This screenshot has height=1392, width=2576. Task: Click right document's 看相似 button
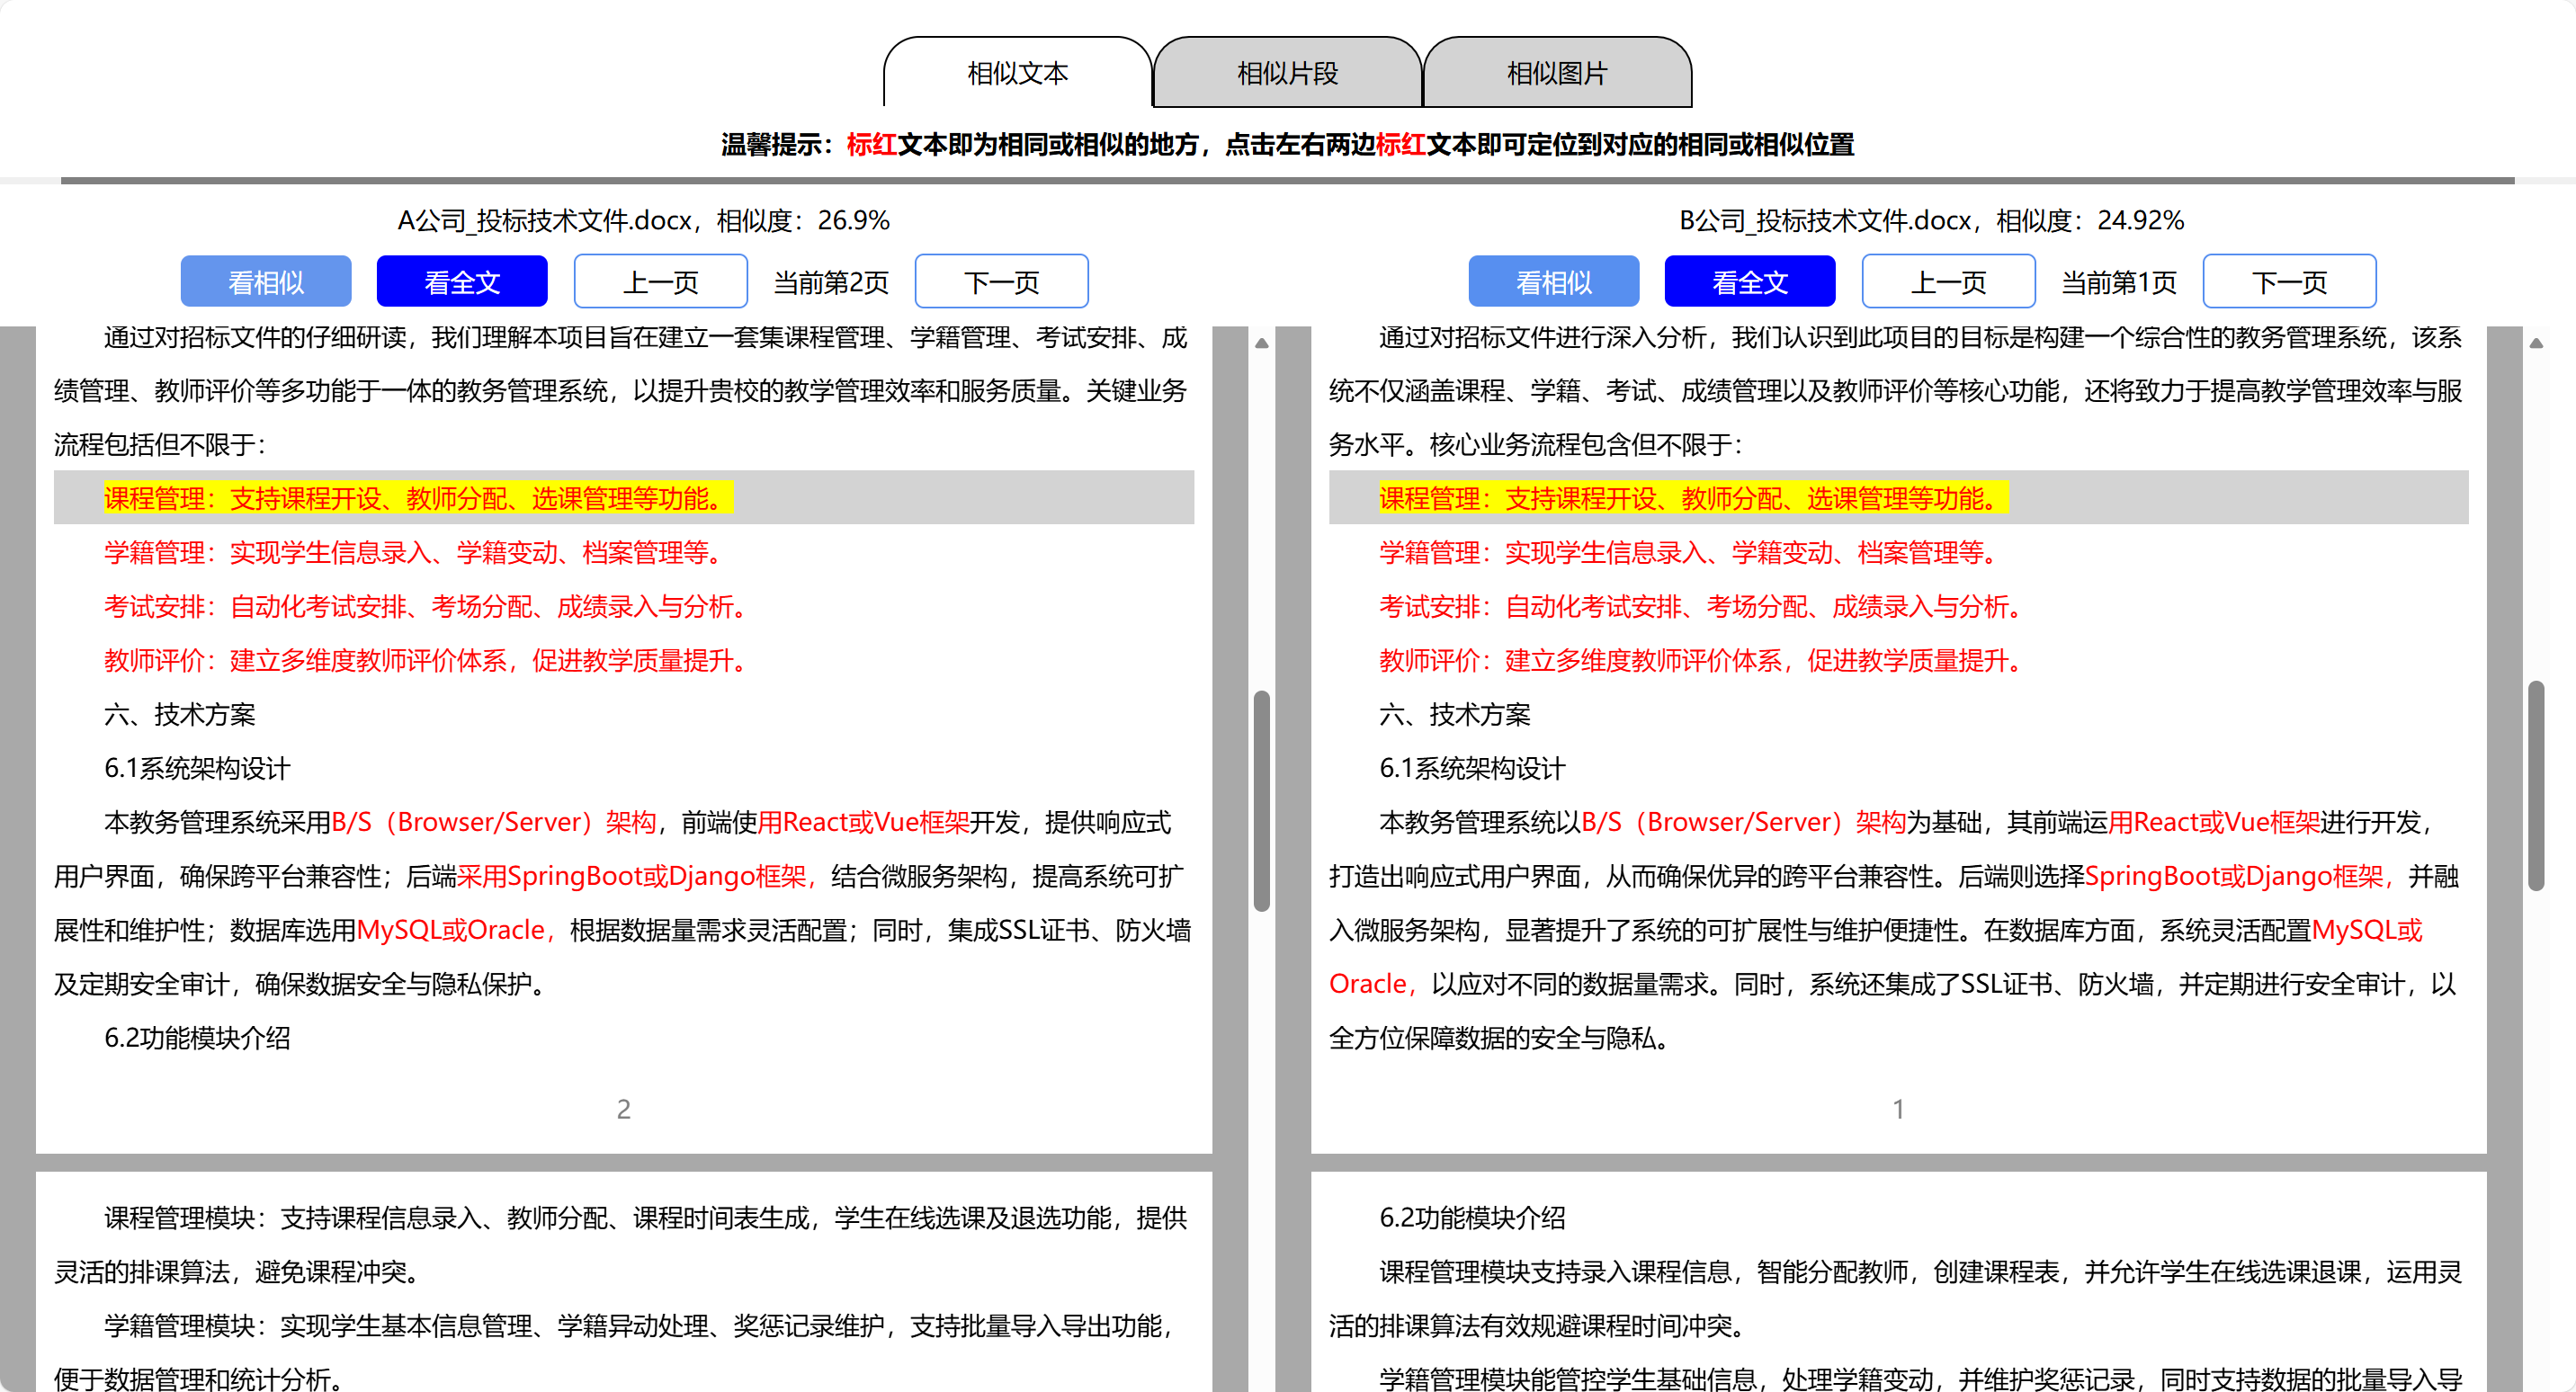coord(1553,282)
